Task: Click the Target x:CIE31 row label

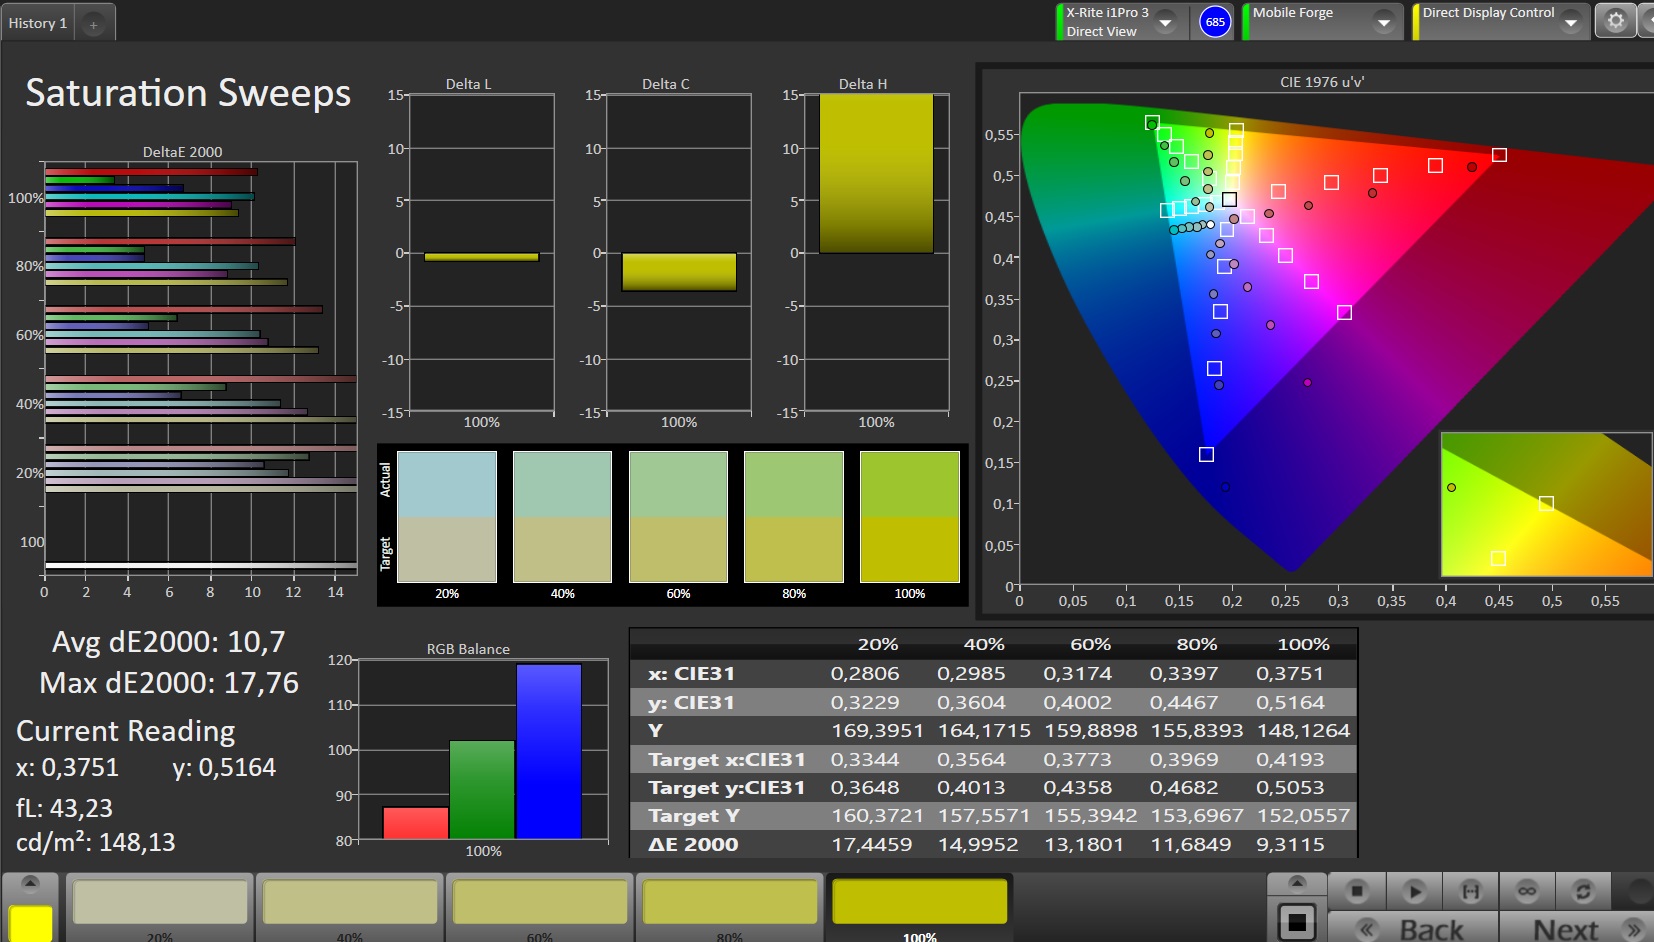Action: click(726, 760)
